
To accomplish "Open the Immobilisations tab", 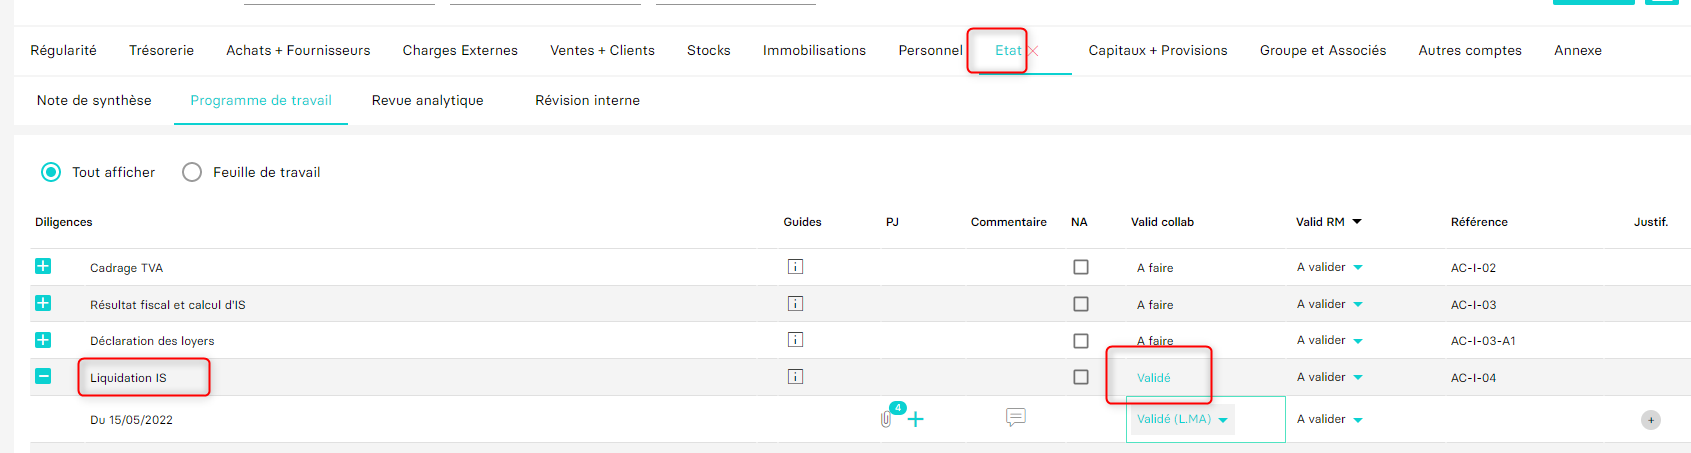I will pos(814,51).
